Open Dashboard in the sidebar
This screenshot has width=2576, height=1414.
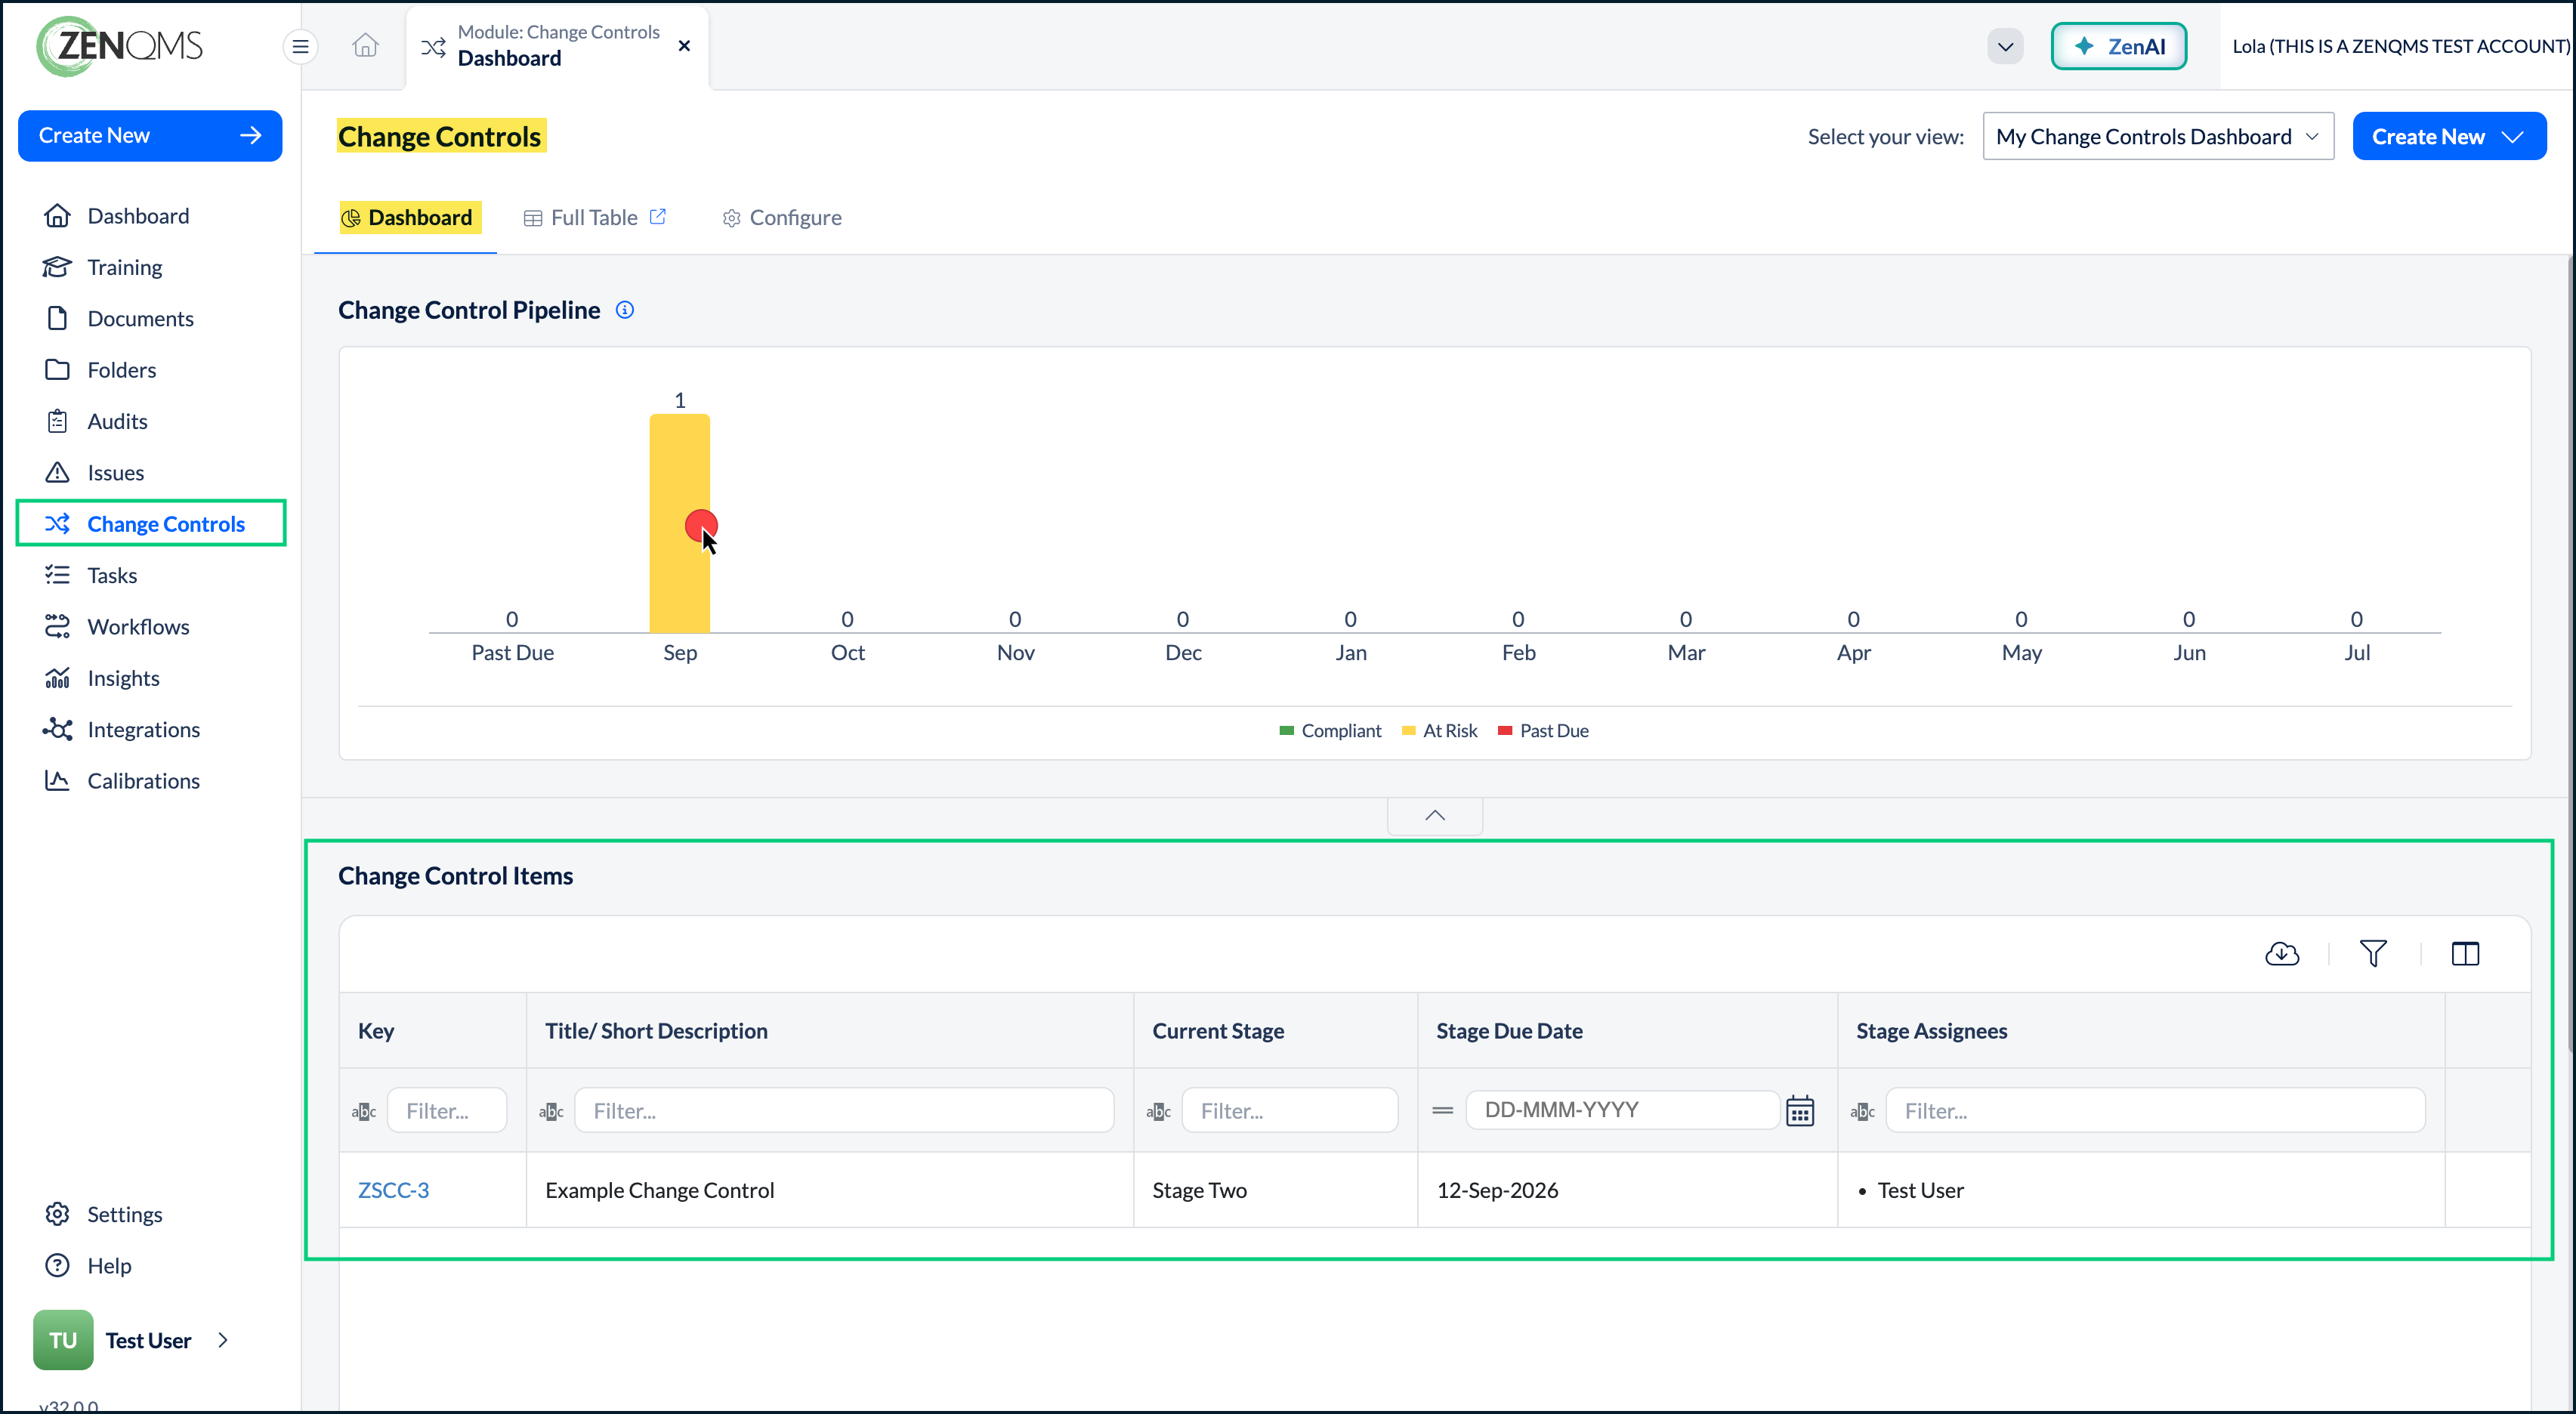click(138, 216)
